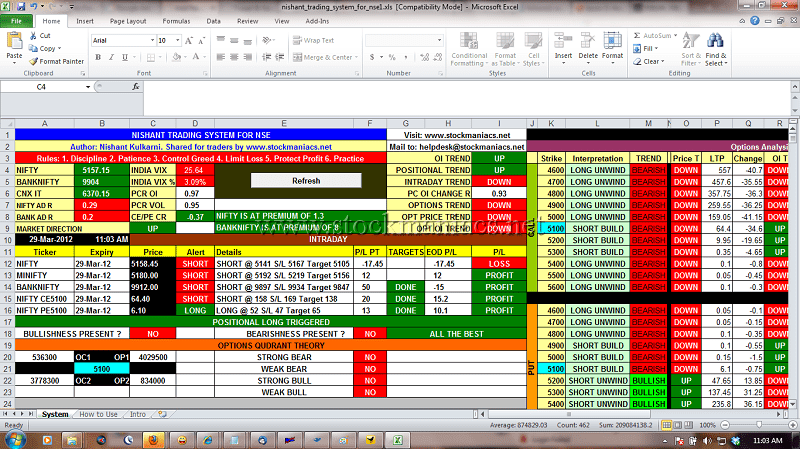
Task: Open the Copy dropdown arrow
Action: [x=60, y=48]
